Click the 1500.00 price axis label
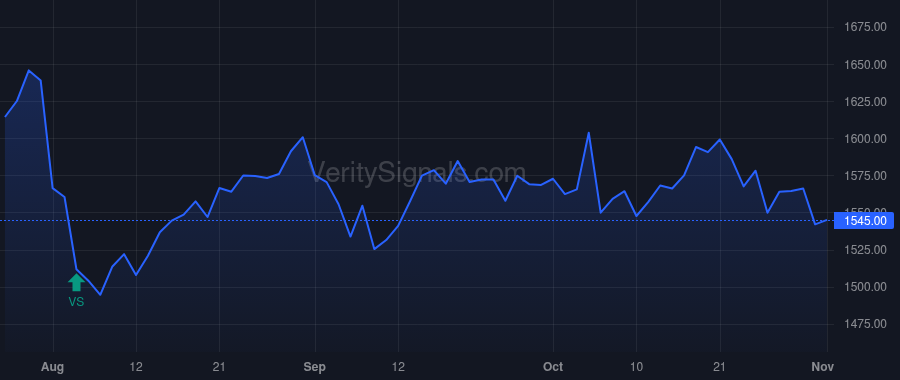 pos(866,287)
